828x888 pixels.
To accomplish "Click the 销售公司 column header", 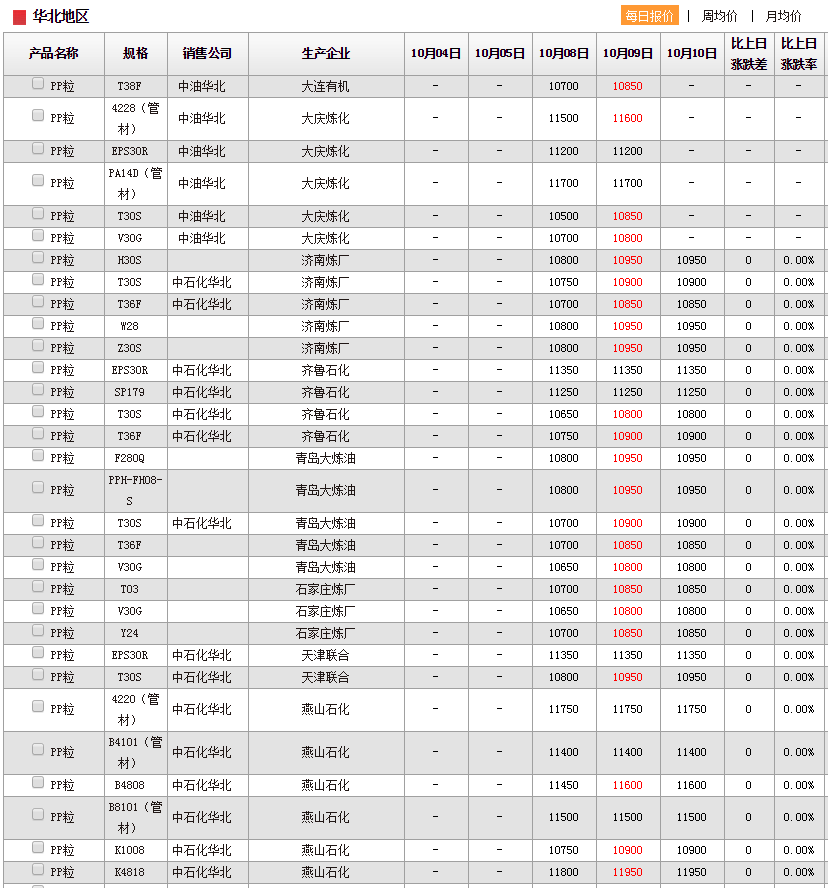I will coord(208,54).
